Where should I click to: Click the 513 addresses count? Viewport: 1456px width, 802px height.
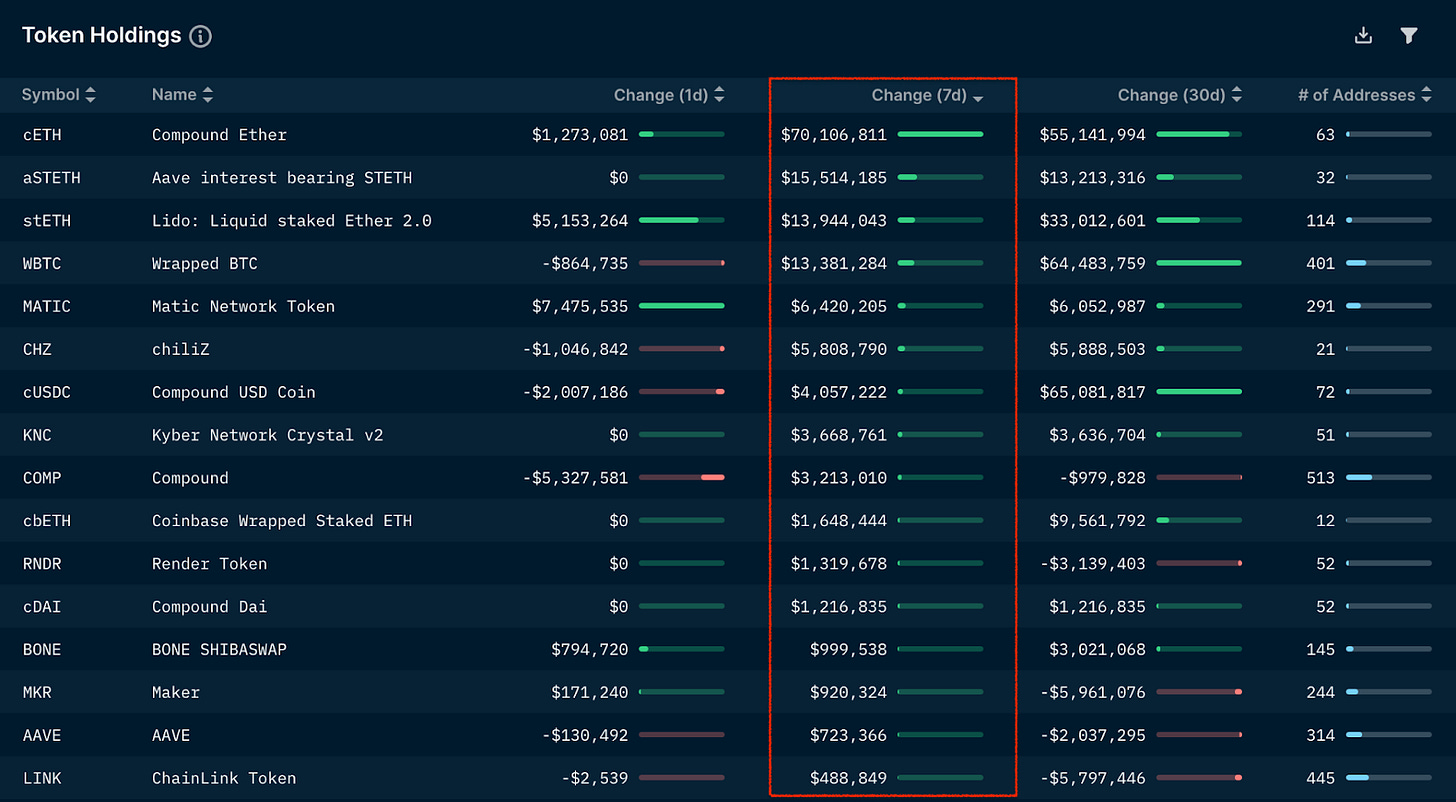coord(1321,479)
